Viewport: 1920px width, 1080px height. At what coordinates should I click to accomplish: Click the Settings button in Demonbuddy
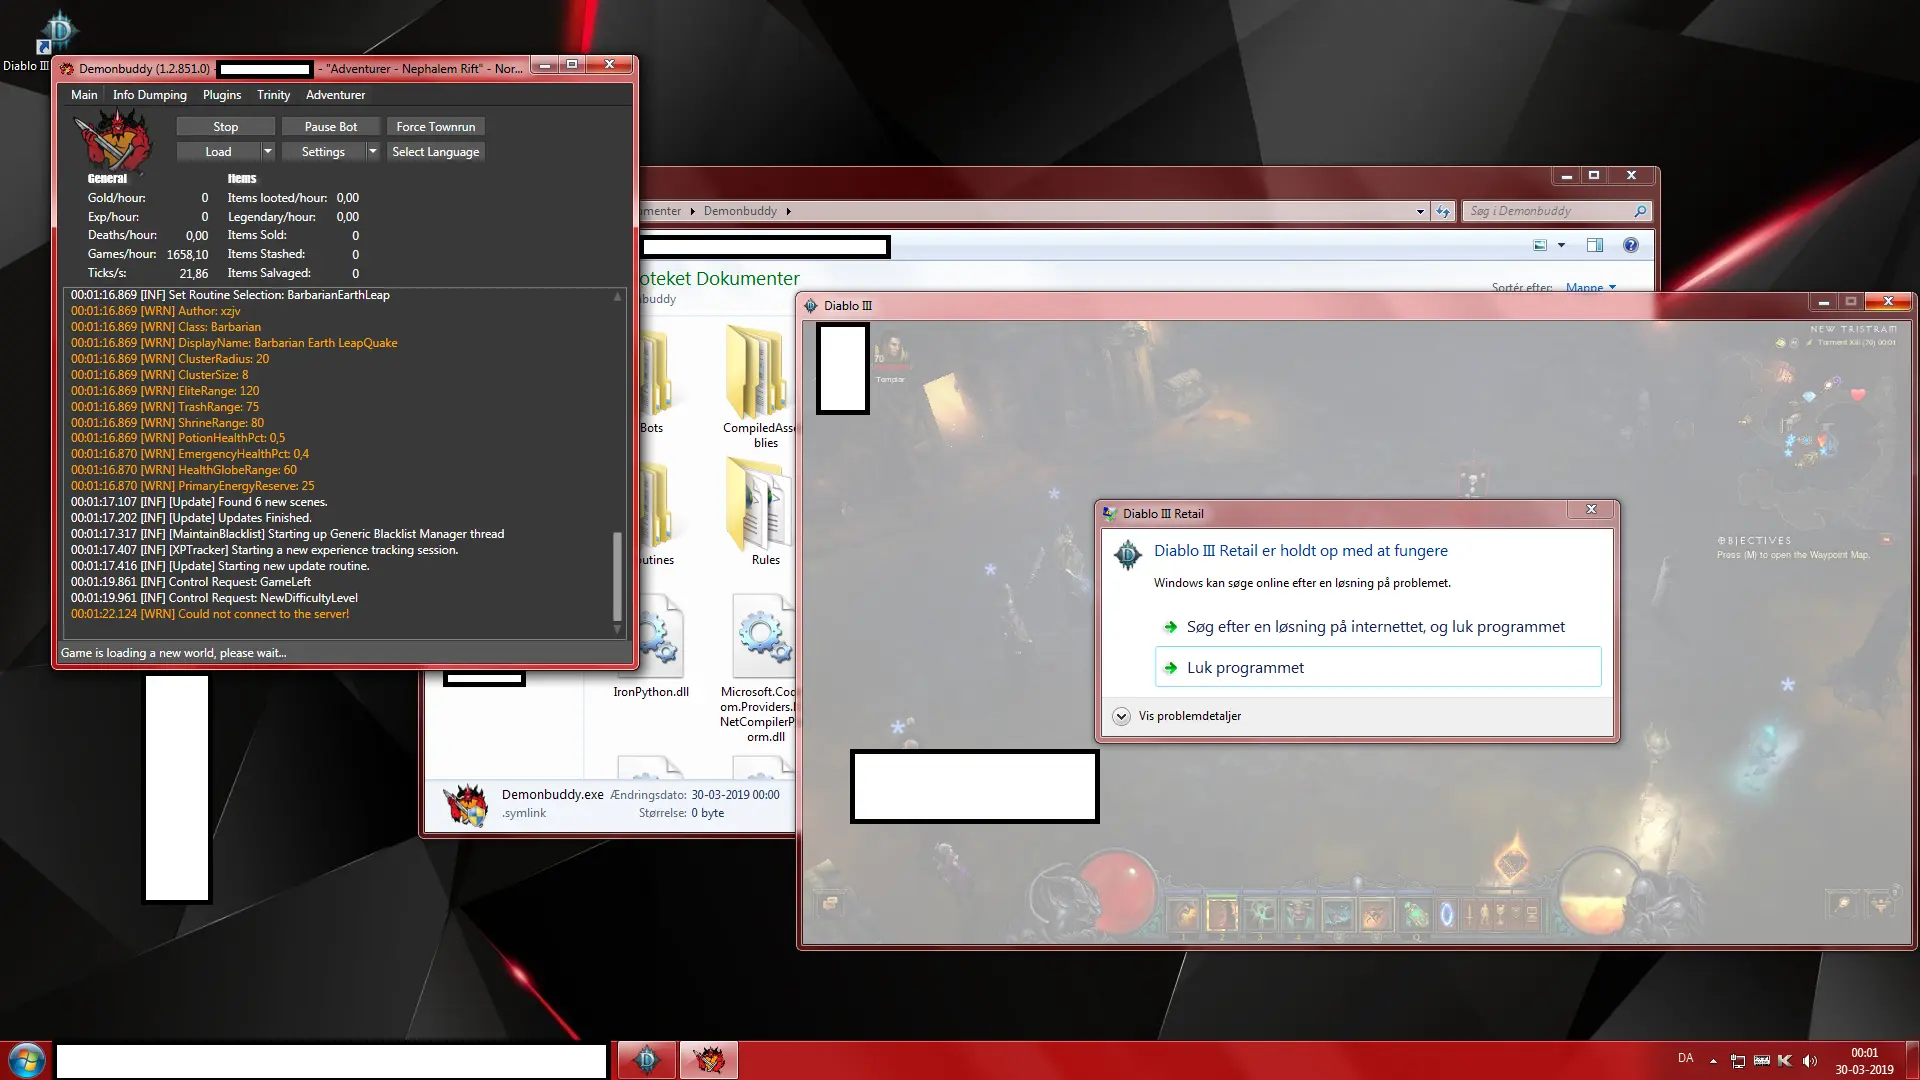[323, 152]
